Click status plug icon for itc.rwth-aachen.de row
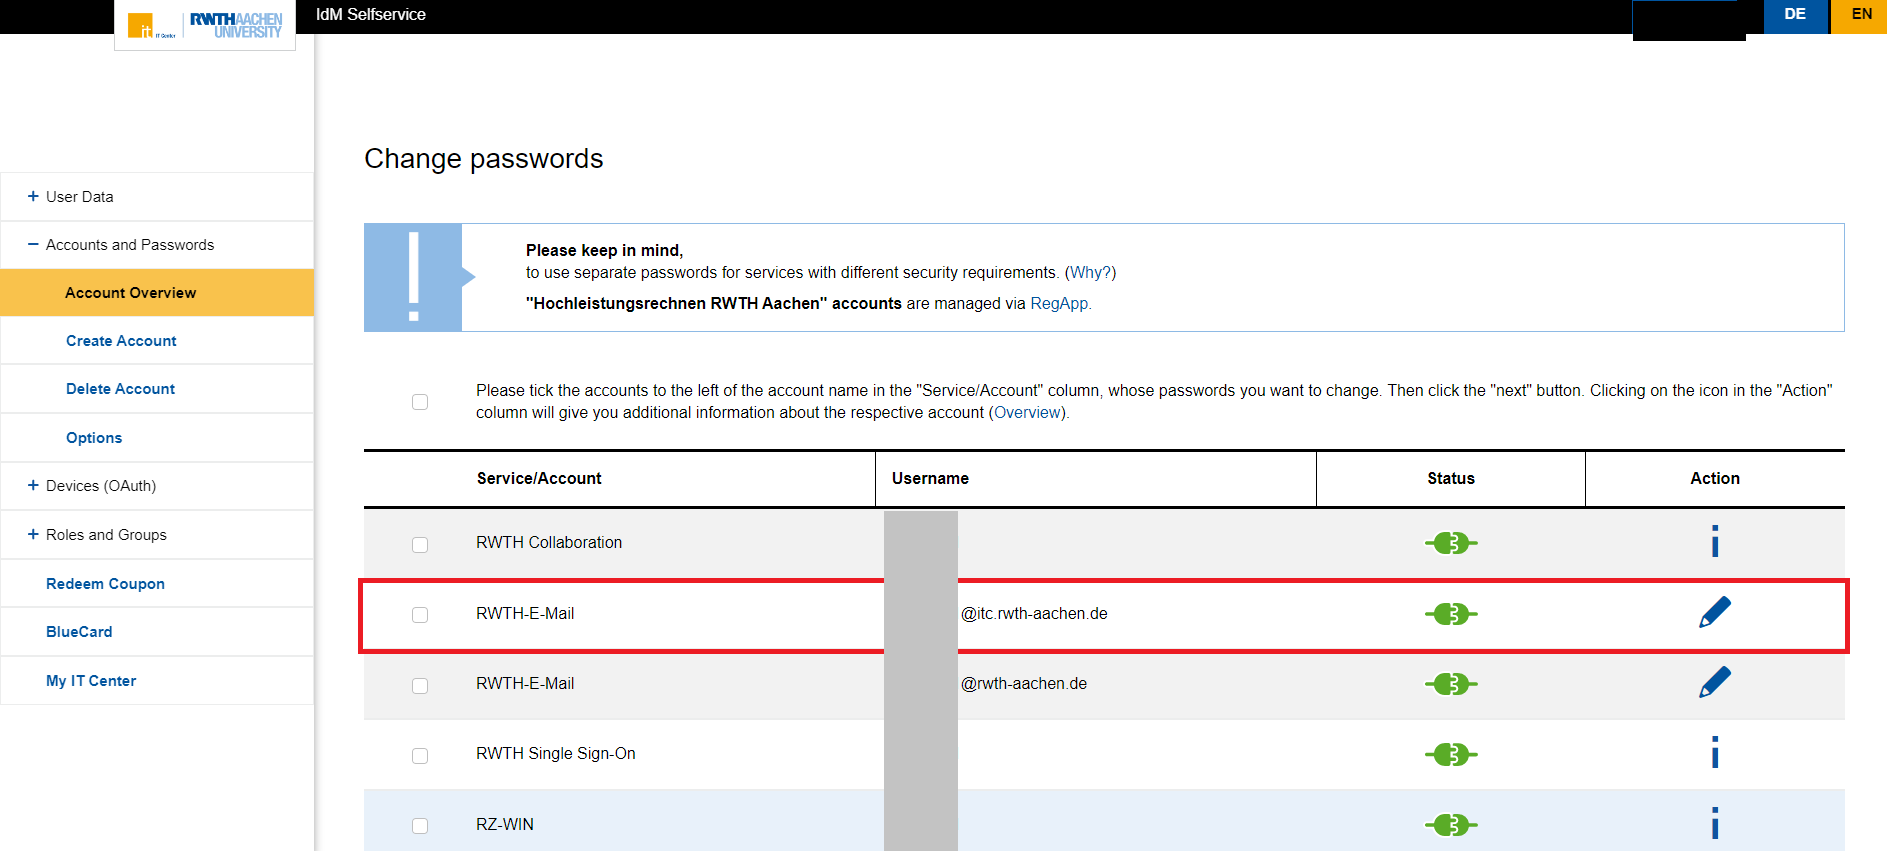 [1451, 614]
